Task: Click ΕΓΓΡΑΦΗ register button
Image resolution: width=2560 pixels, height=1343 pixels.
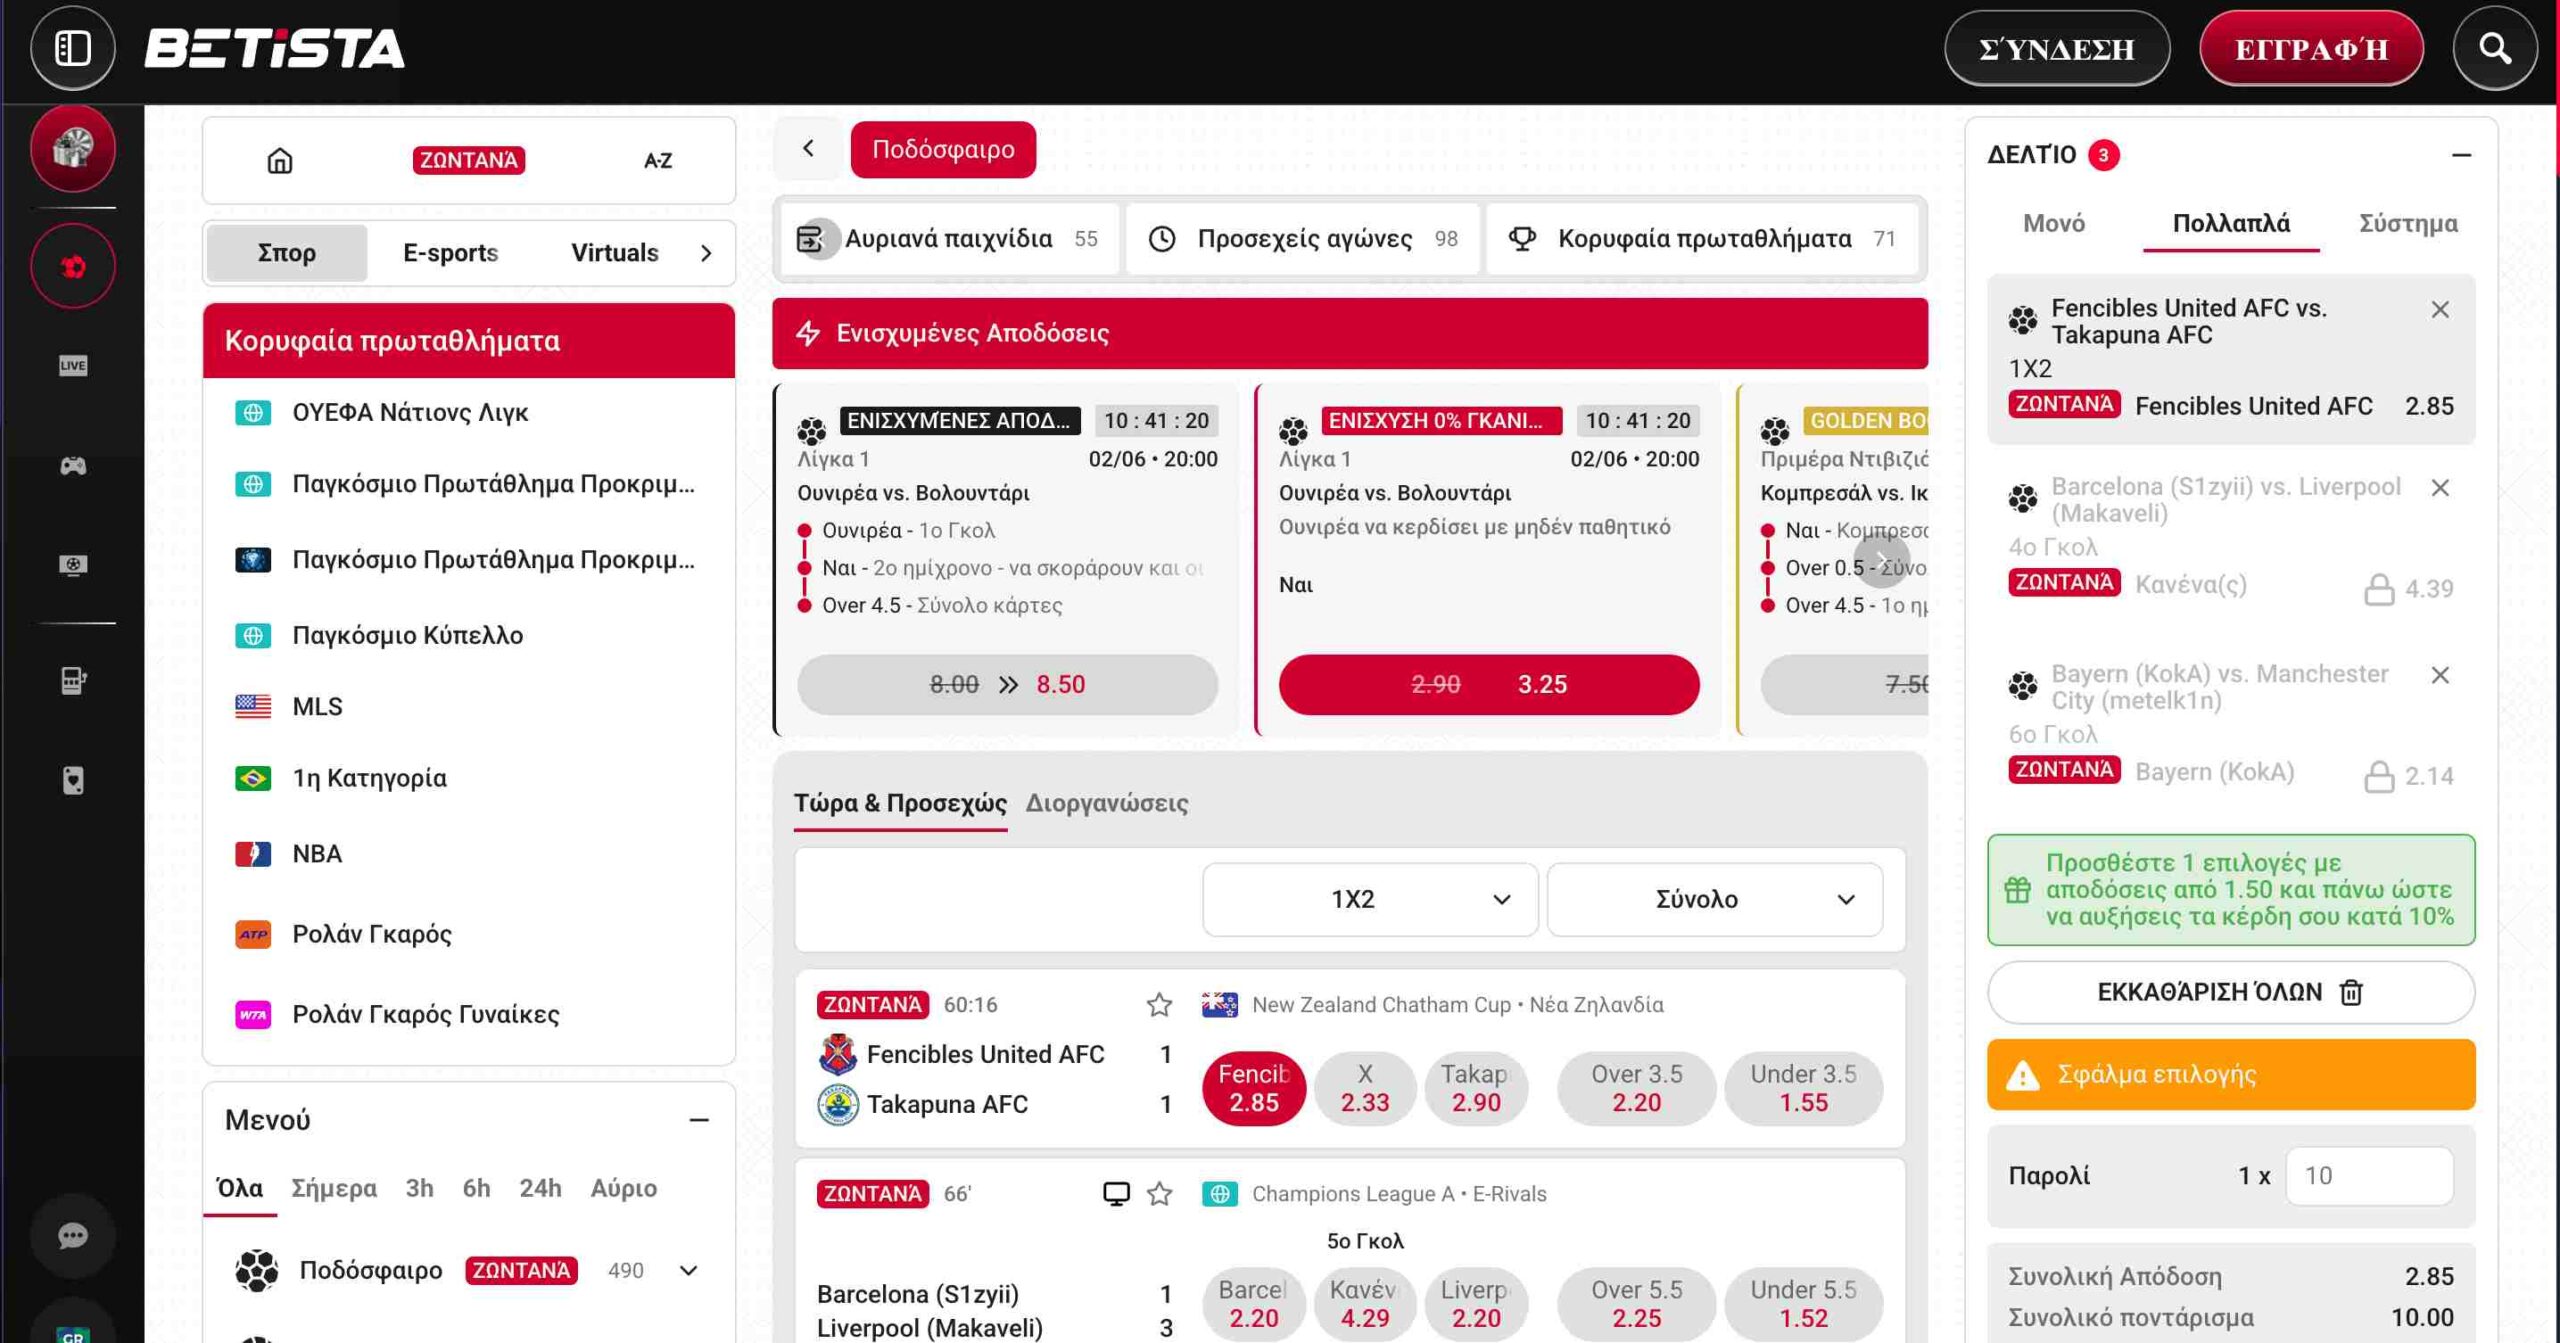Action: point(2311,48)
